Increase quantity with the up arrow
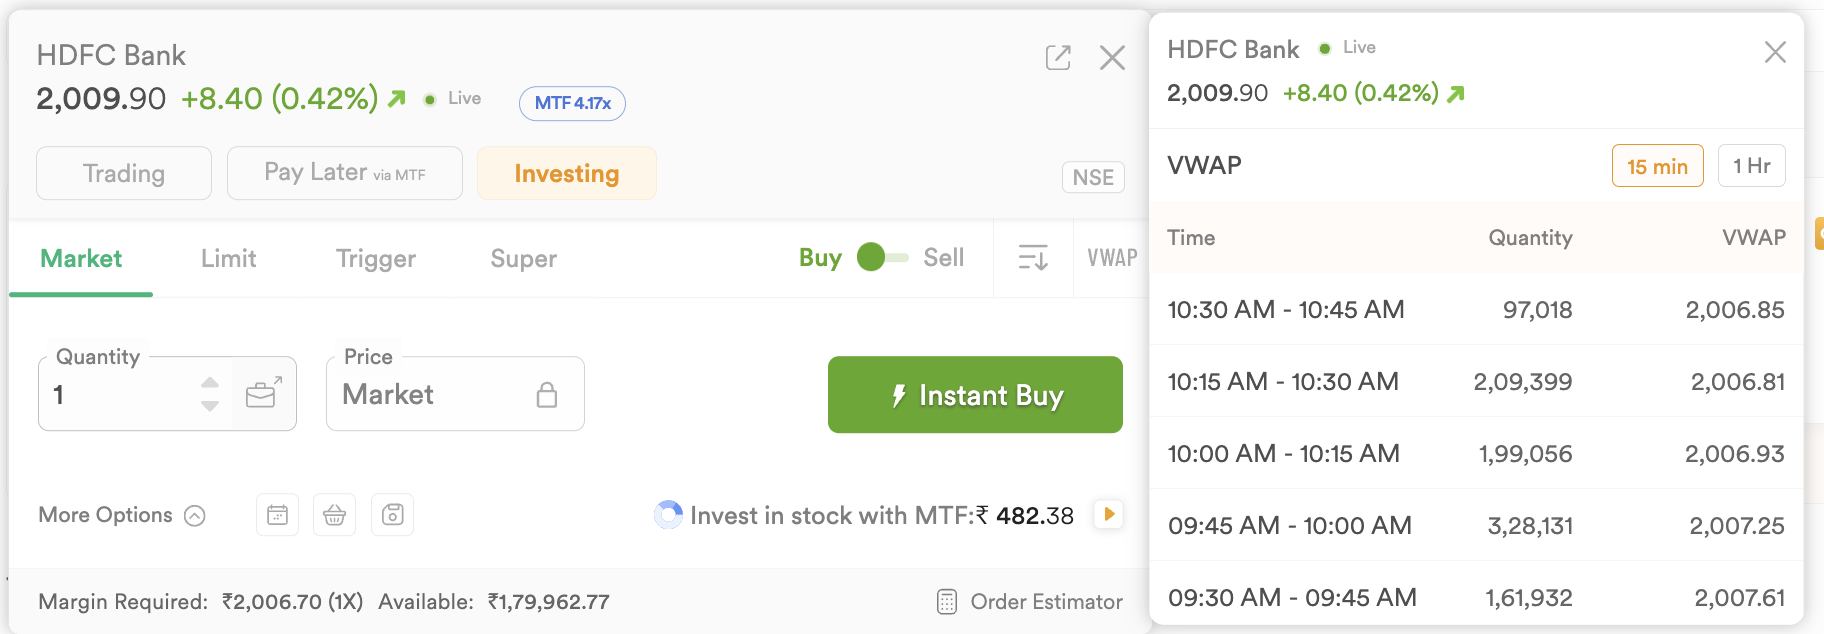Image resolution: width=1824 pixels, height=634 pixels. coord(210,383)
